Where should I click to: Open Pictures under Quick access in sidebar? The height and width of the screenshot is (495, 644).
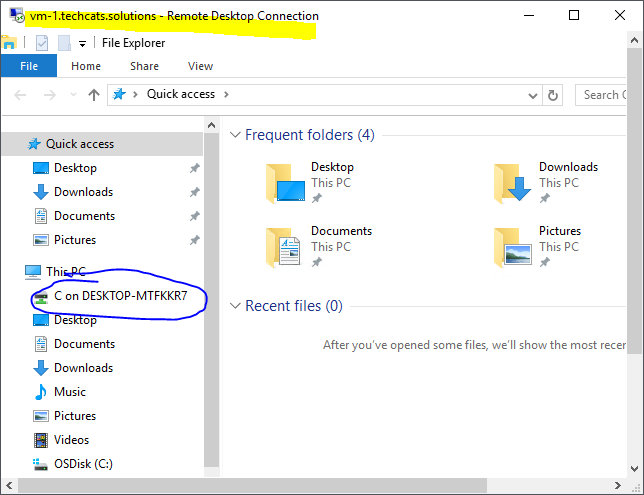[x=75, y=240]
